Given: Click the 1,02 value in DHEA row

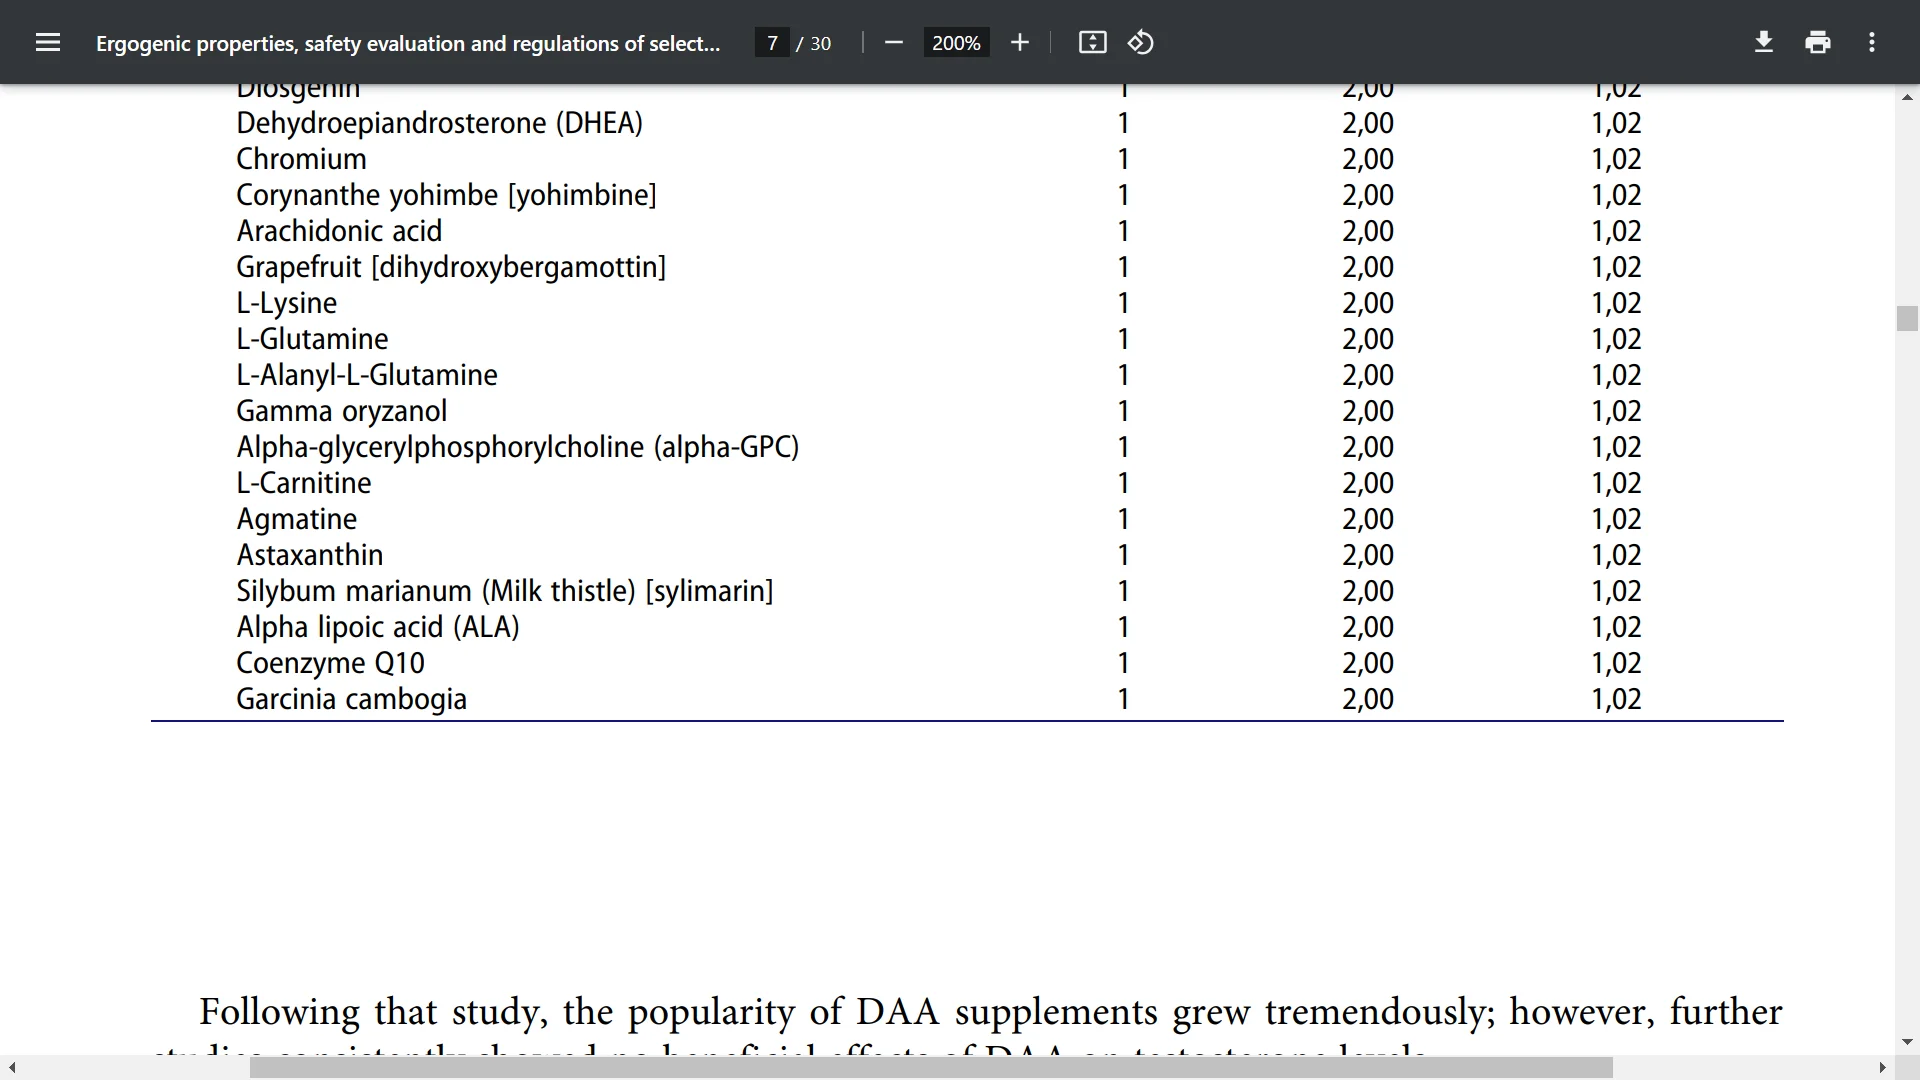Looking at the screenshot, I should 1616,123.
